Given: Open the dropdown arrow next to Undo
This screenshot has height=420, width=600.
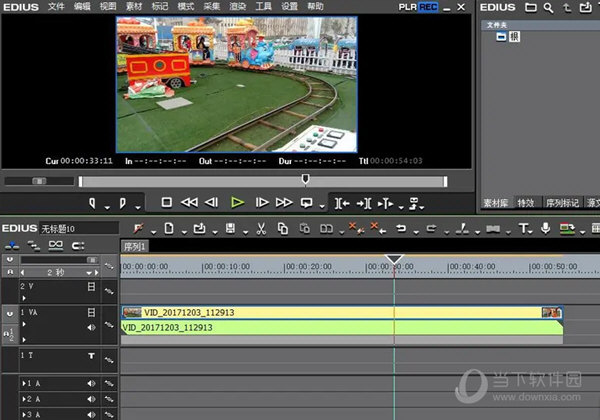Looking at the screenshot, I should coord(416,232).
